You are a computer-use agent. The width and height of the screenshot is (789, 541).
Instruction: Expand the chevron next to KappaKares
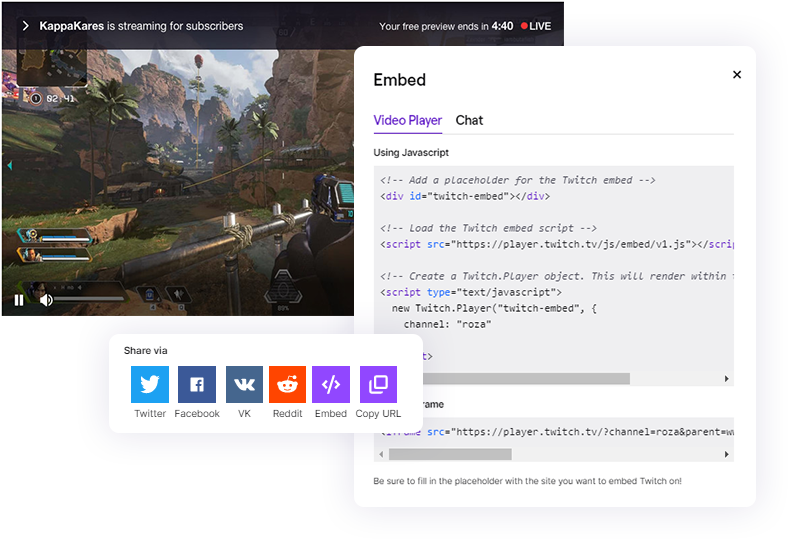(x=26, y=26)
